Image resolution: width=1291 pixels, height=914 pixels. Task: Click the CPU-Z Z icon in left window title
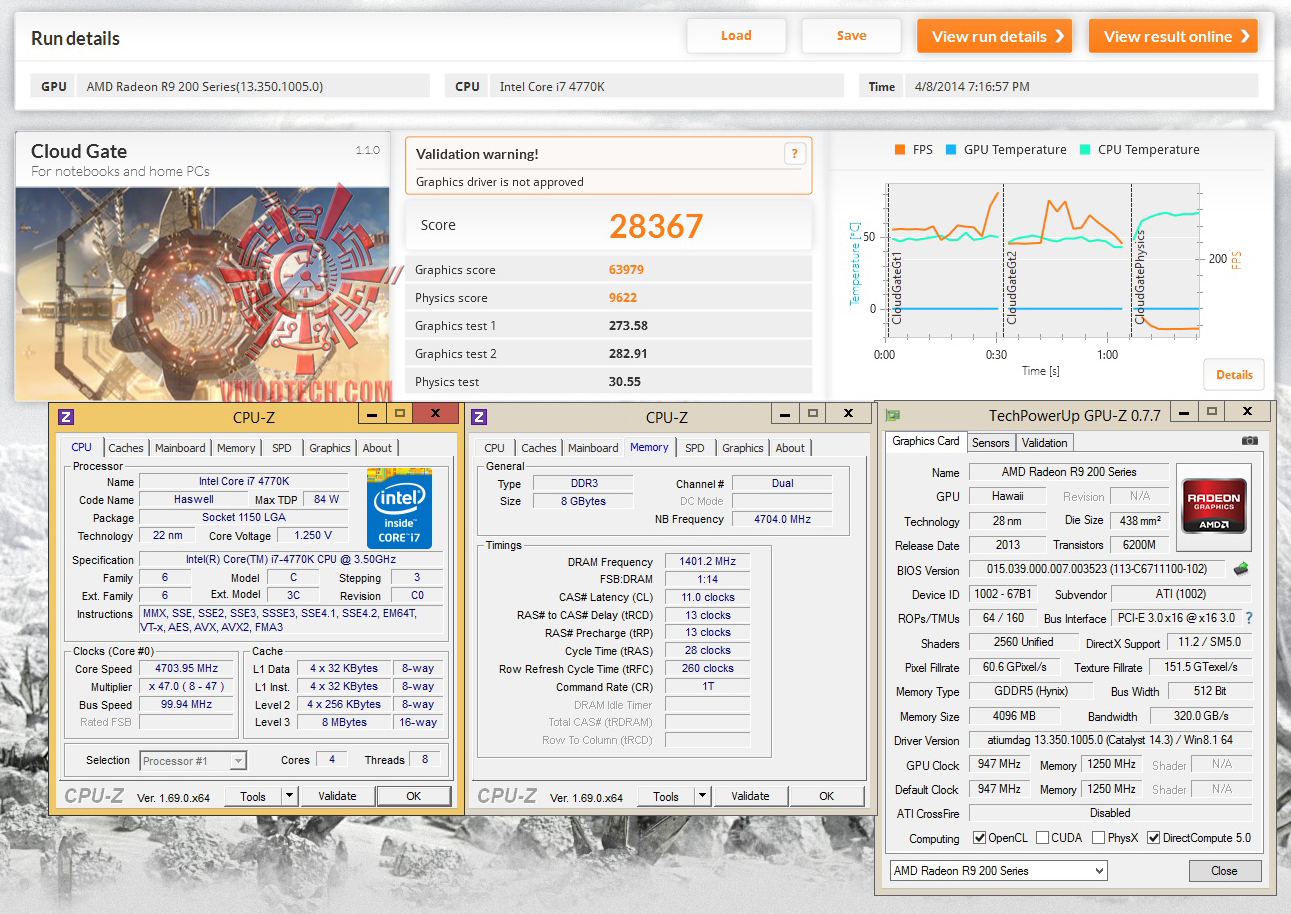(67, 416)
